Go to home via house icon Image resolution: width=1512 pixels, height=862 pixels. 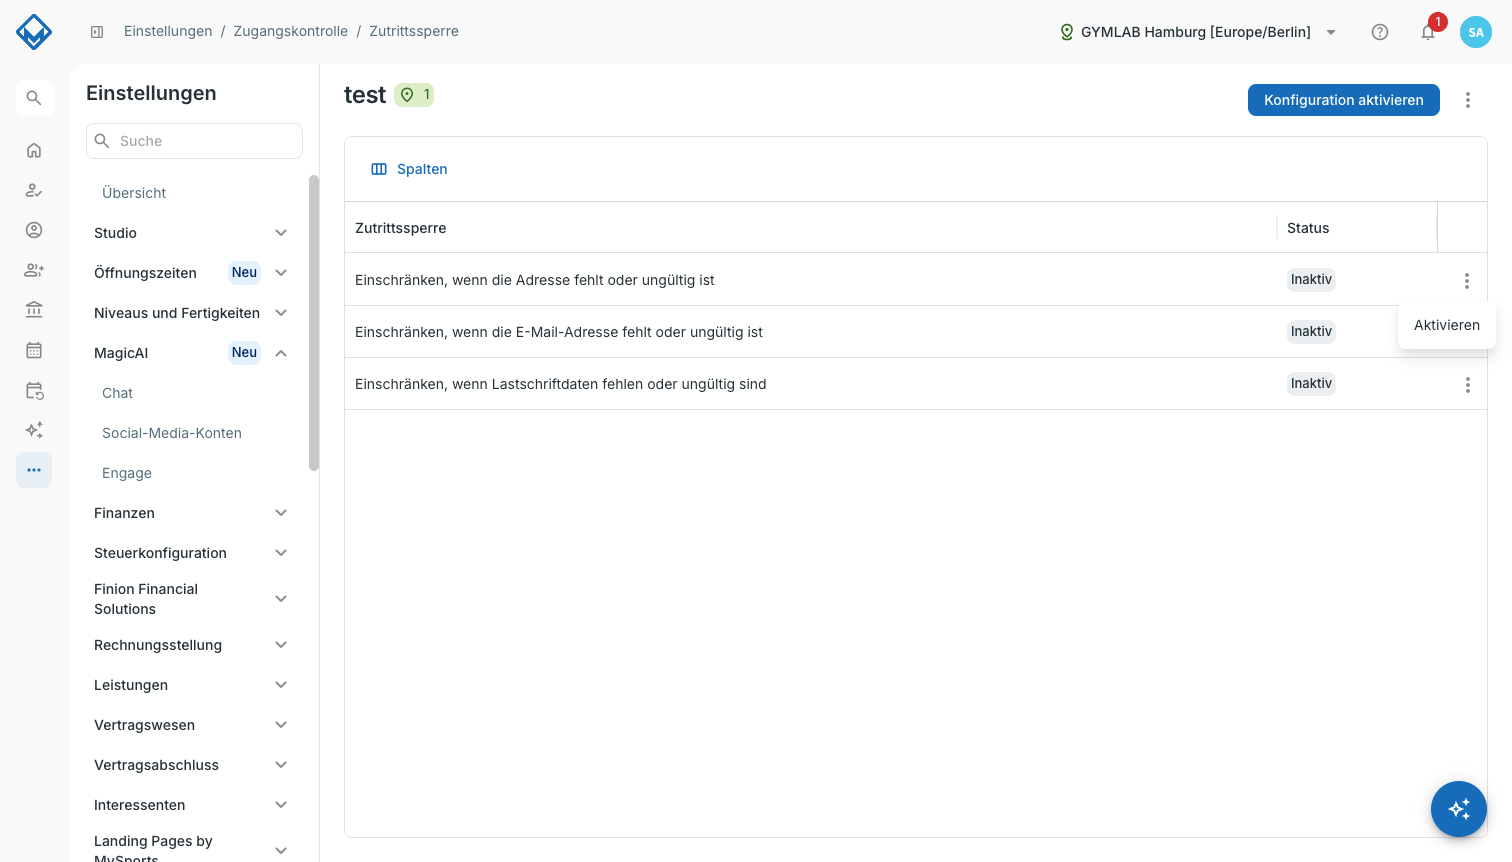34,150
